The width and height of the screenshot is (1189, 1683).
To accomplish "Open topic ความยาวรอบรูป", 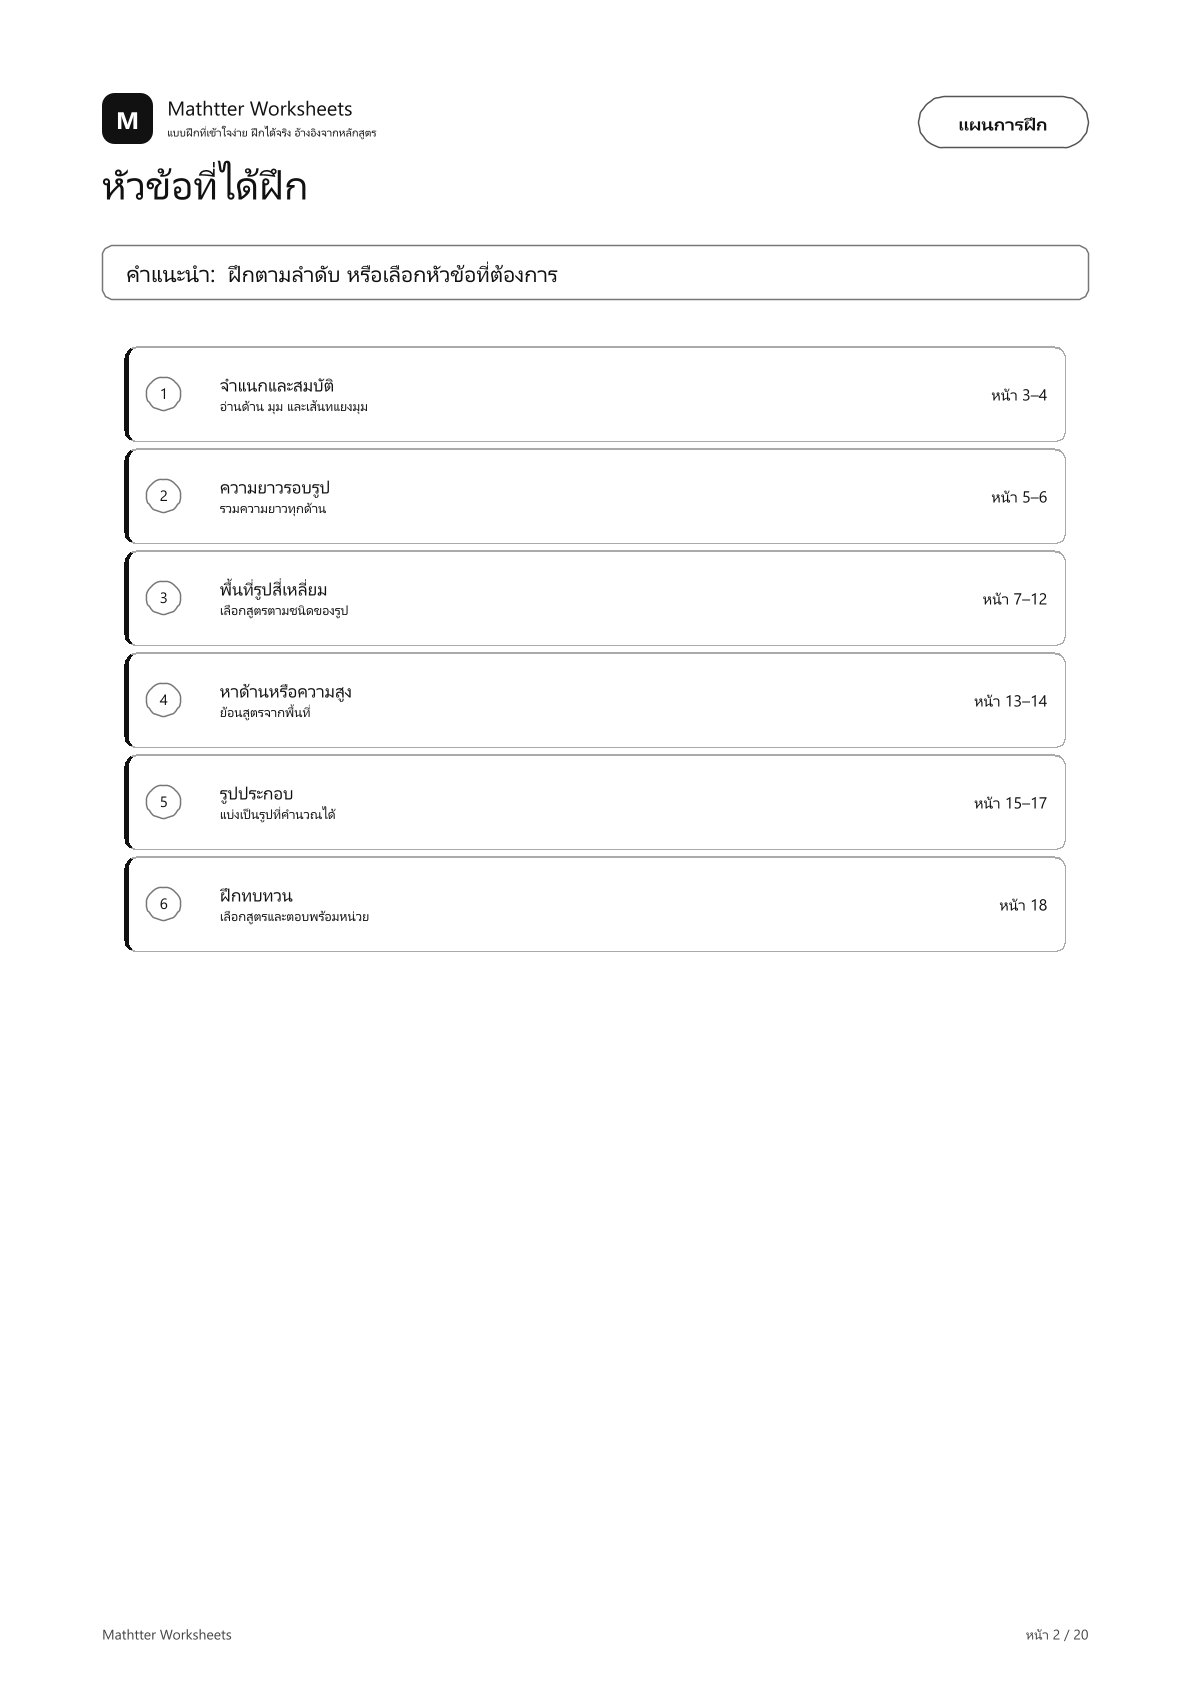I will click(595, 496).
